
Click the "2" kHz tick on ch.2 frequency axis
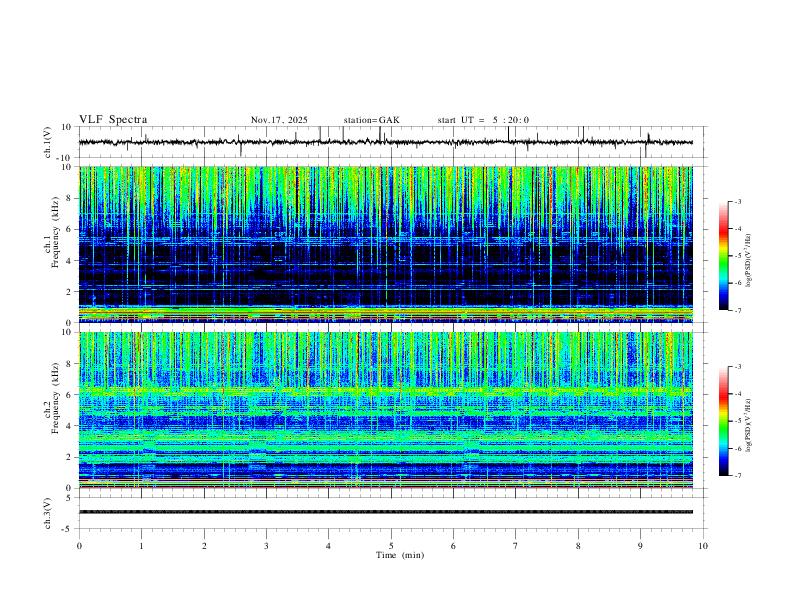tap(69, 457)
